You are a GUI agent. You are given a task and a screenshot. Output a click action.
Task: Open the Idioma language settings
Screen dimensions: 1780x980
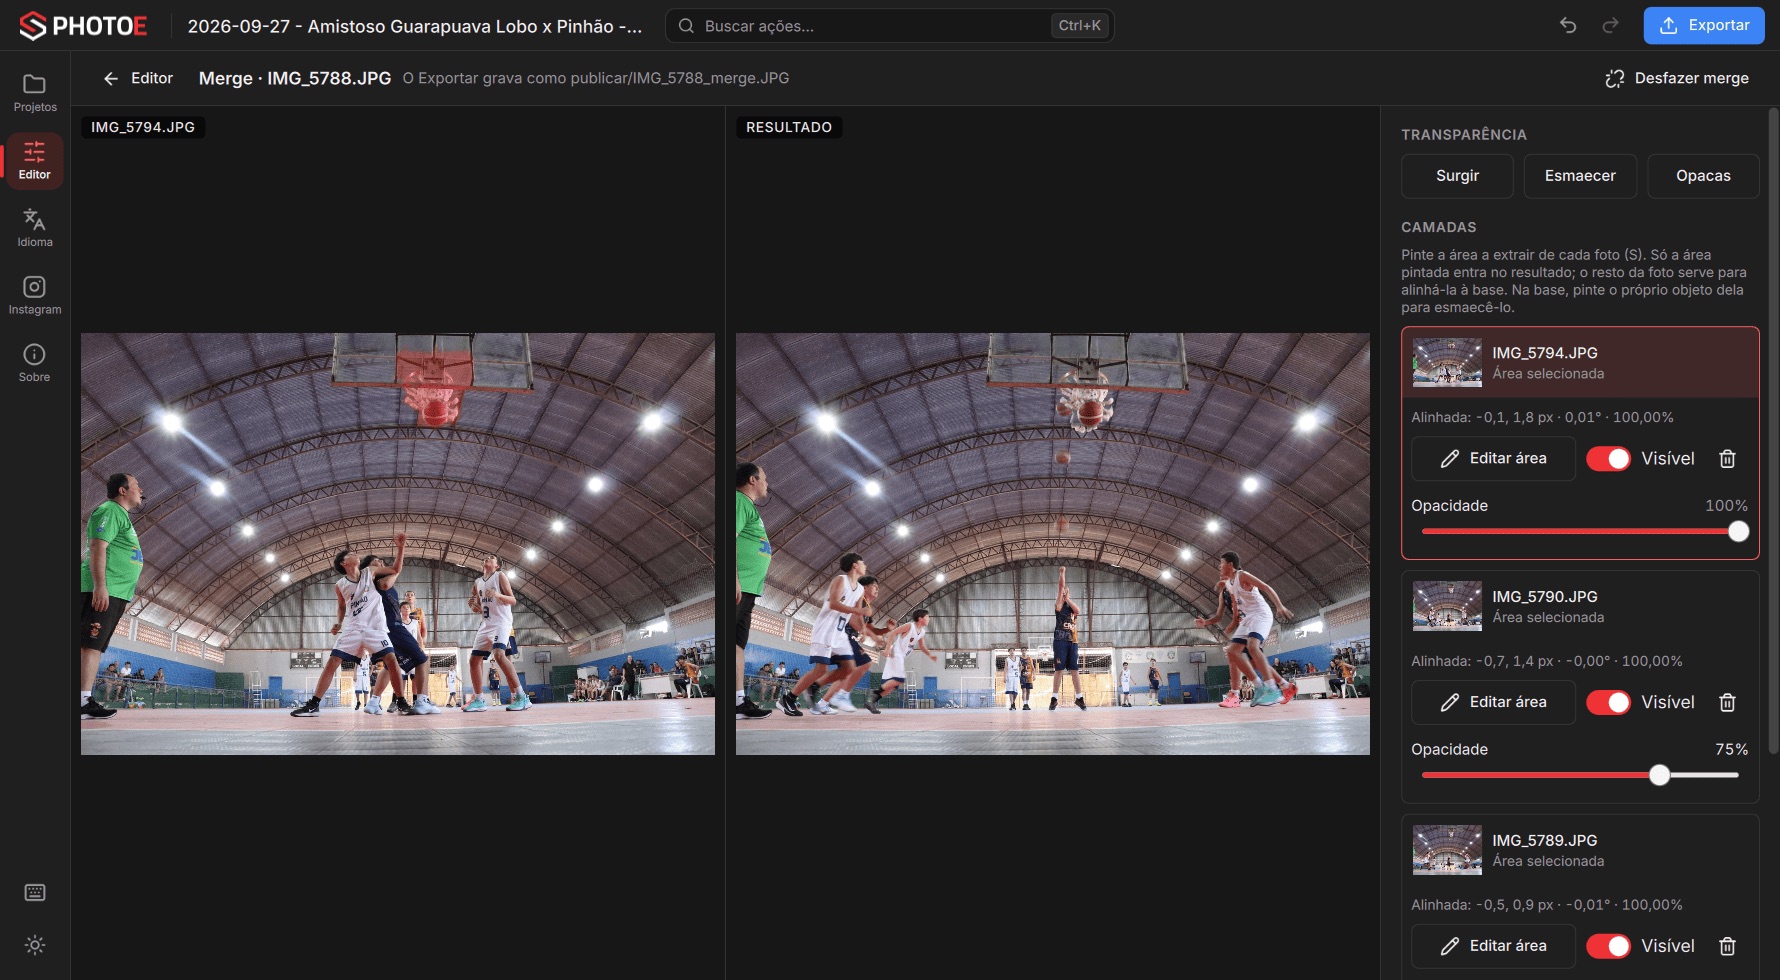click(35, 228)
